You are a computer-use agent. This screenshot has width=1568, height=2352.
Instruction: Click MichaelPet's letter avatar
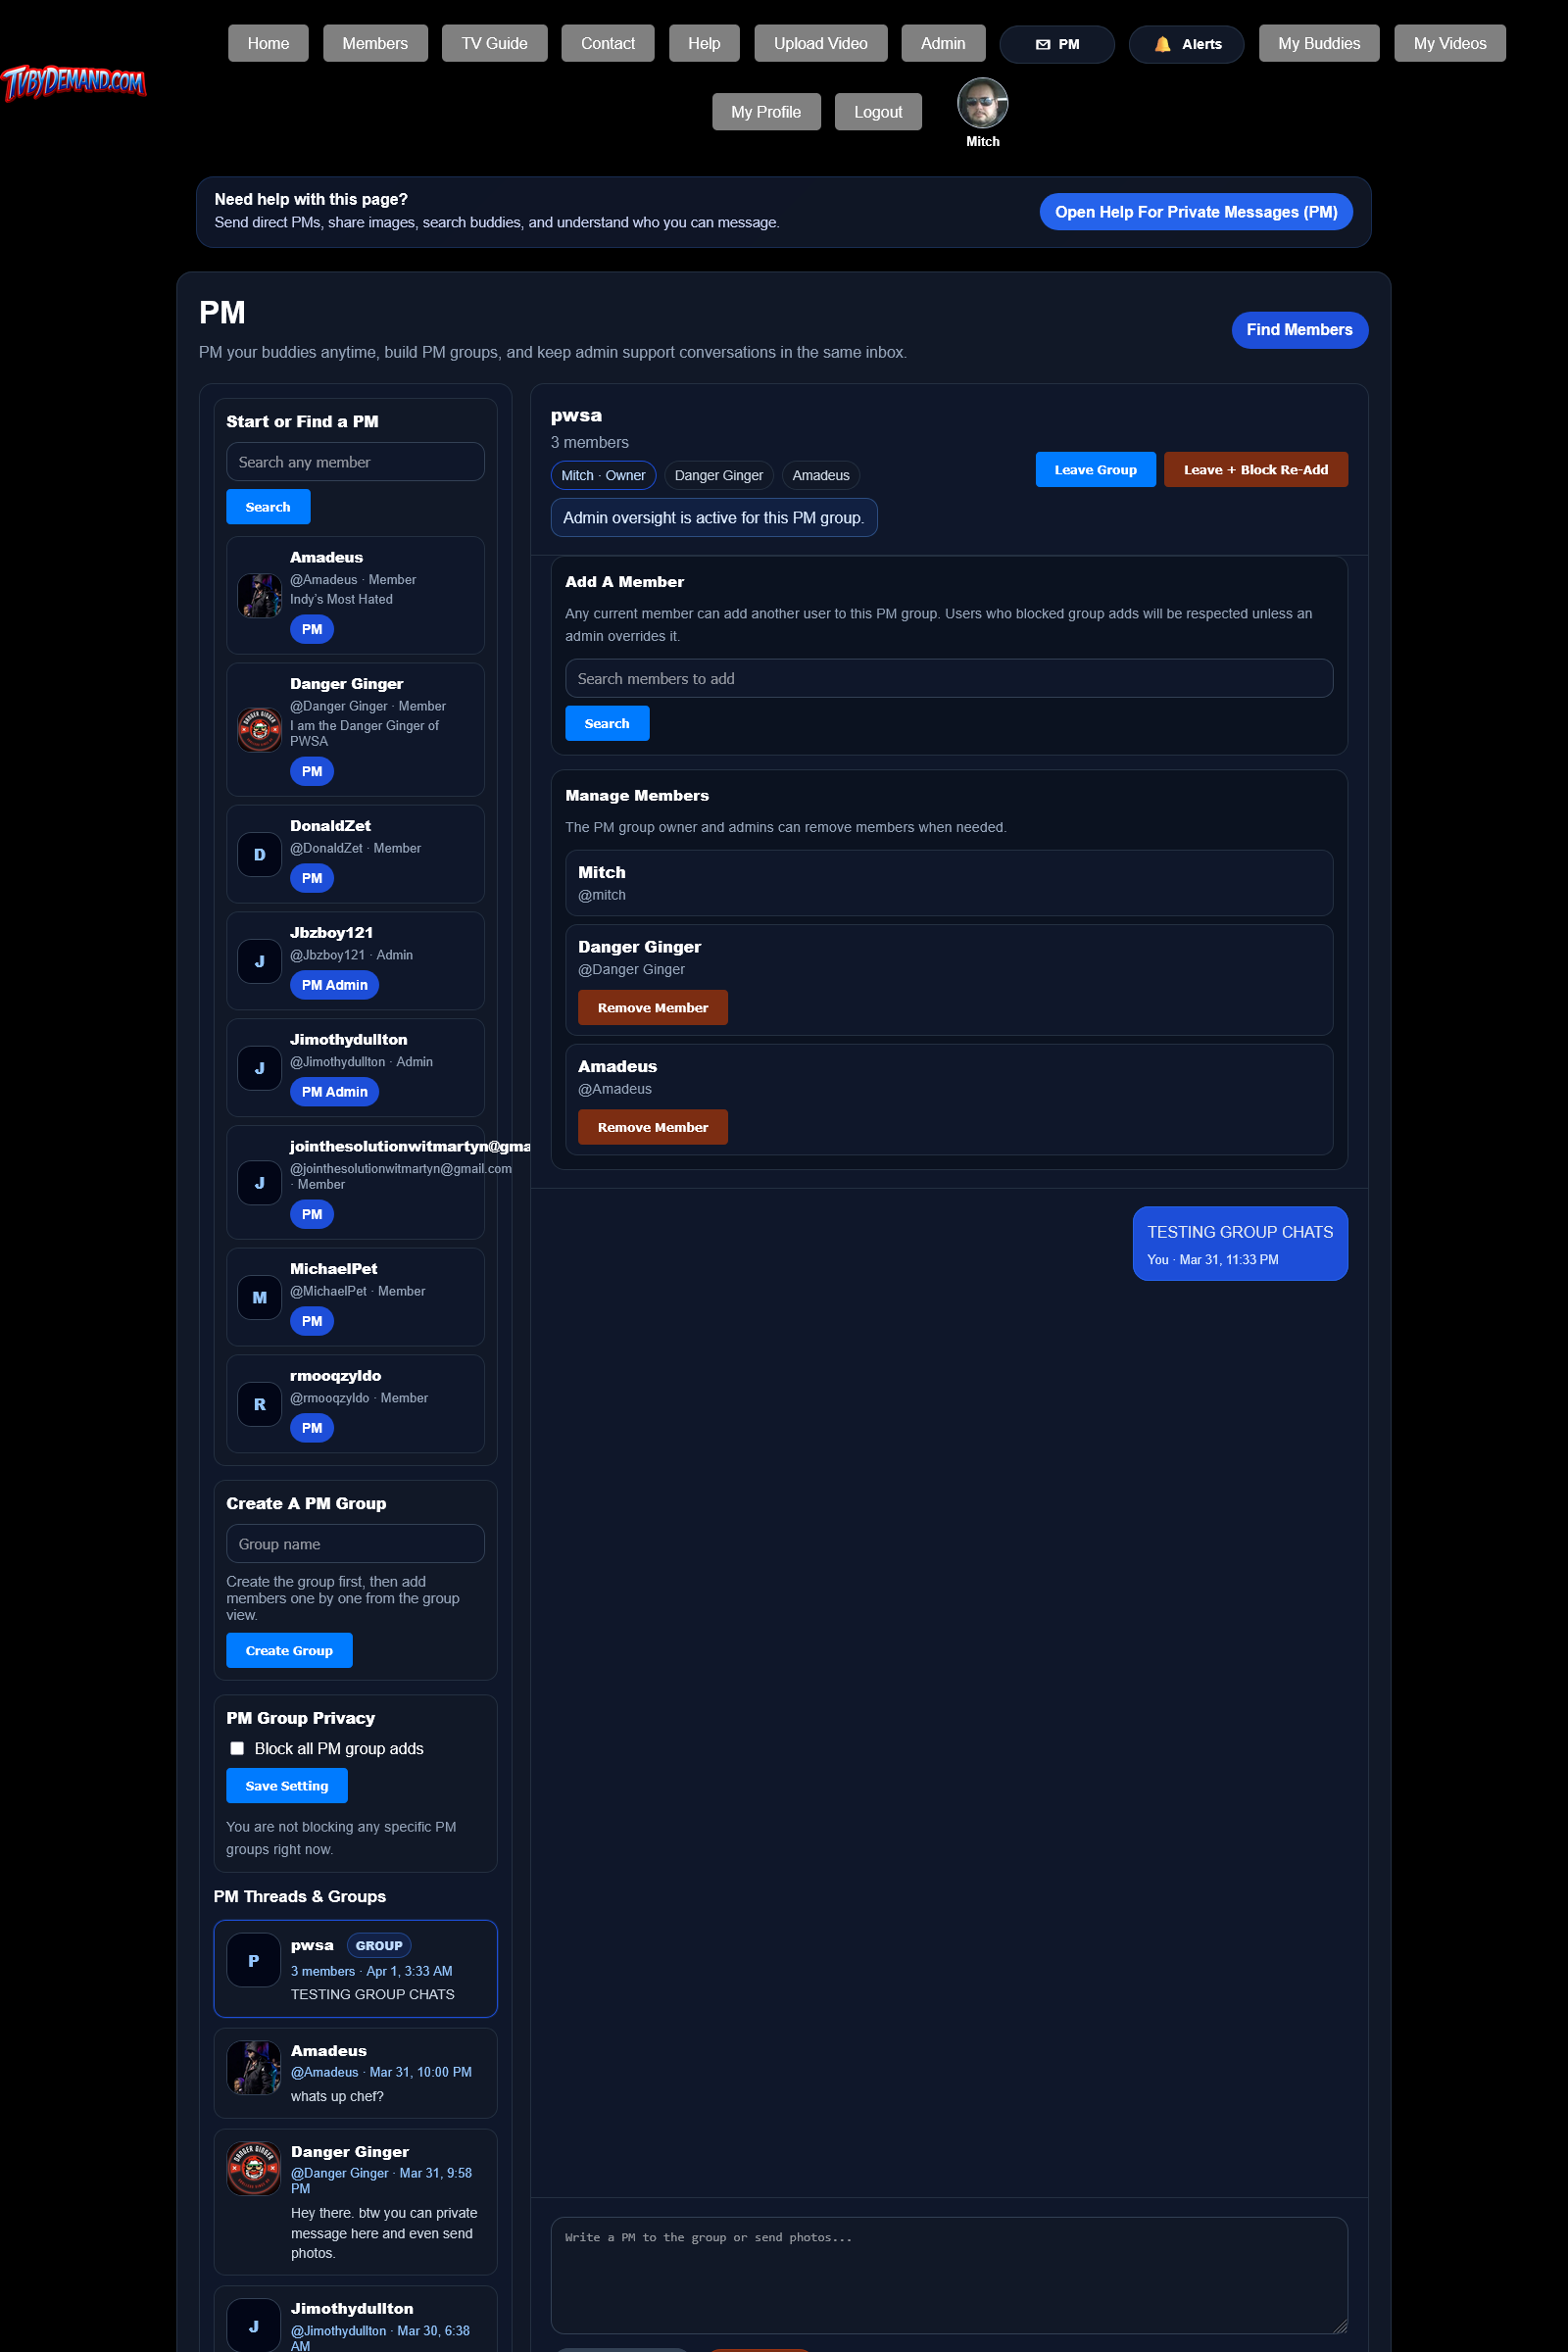point(258,1296)
